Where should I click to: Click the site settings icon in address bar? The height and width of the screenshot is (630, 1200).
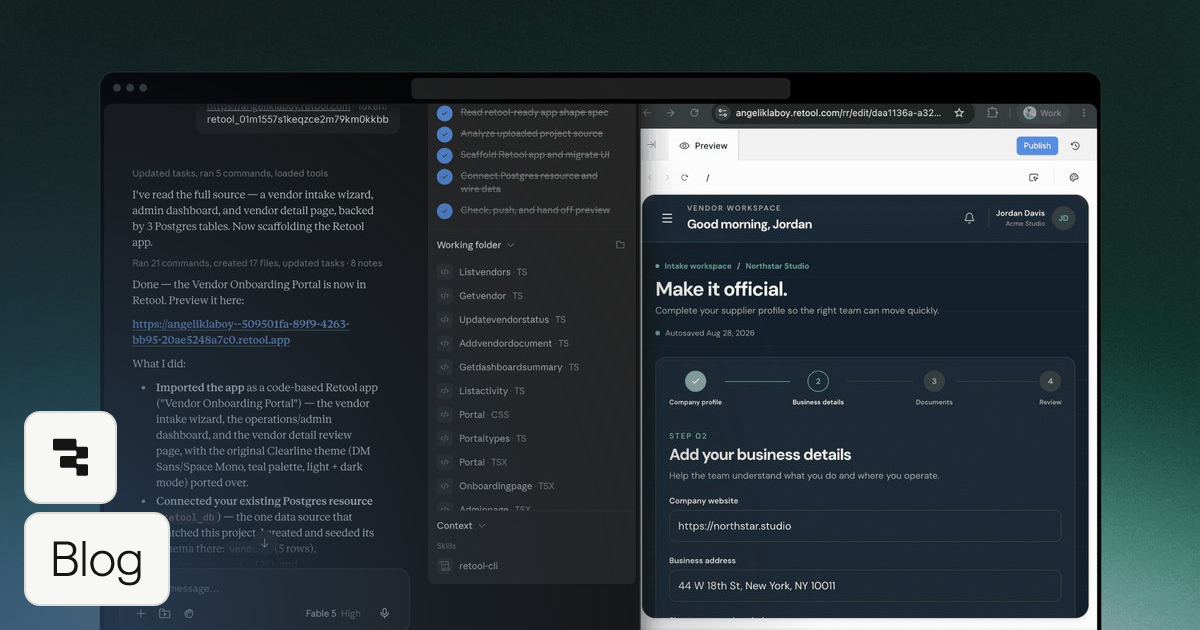723,113
